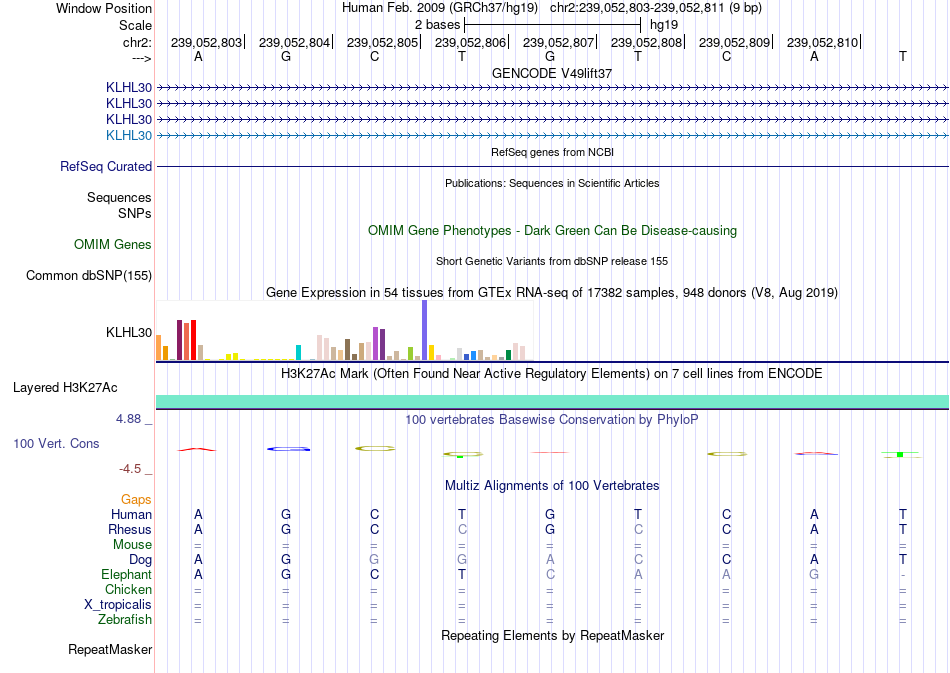Click the T base in Dog alignment row
This screenshot has width=950, height=673.
(903, 559)
